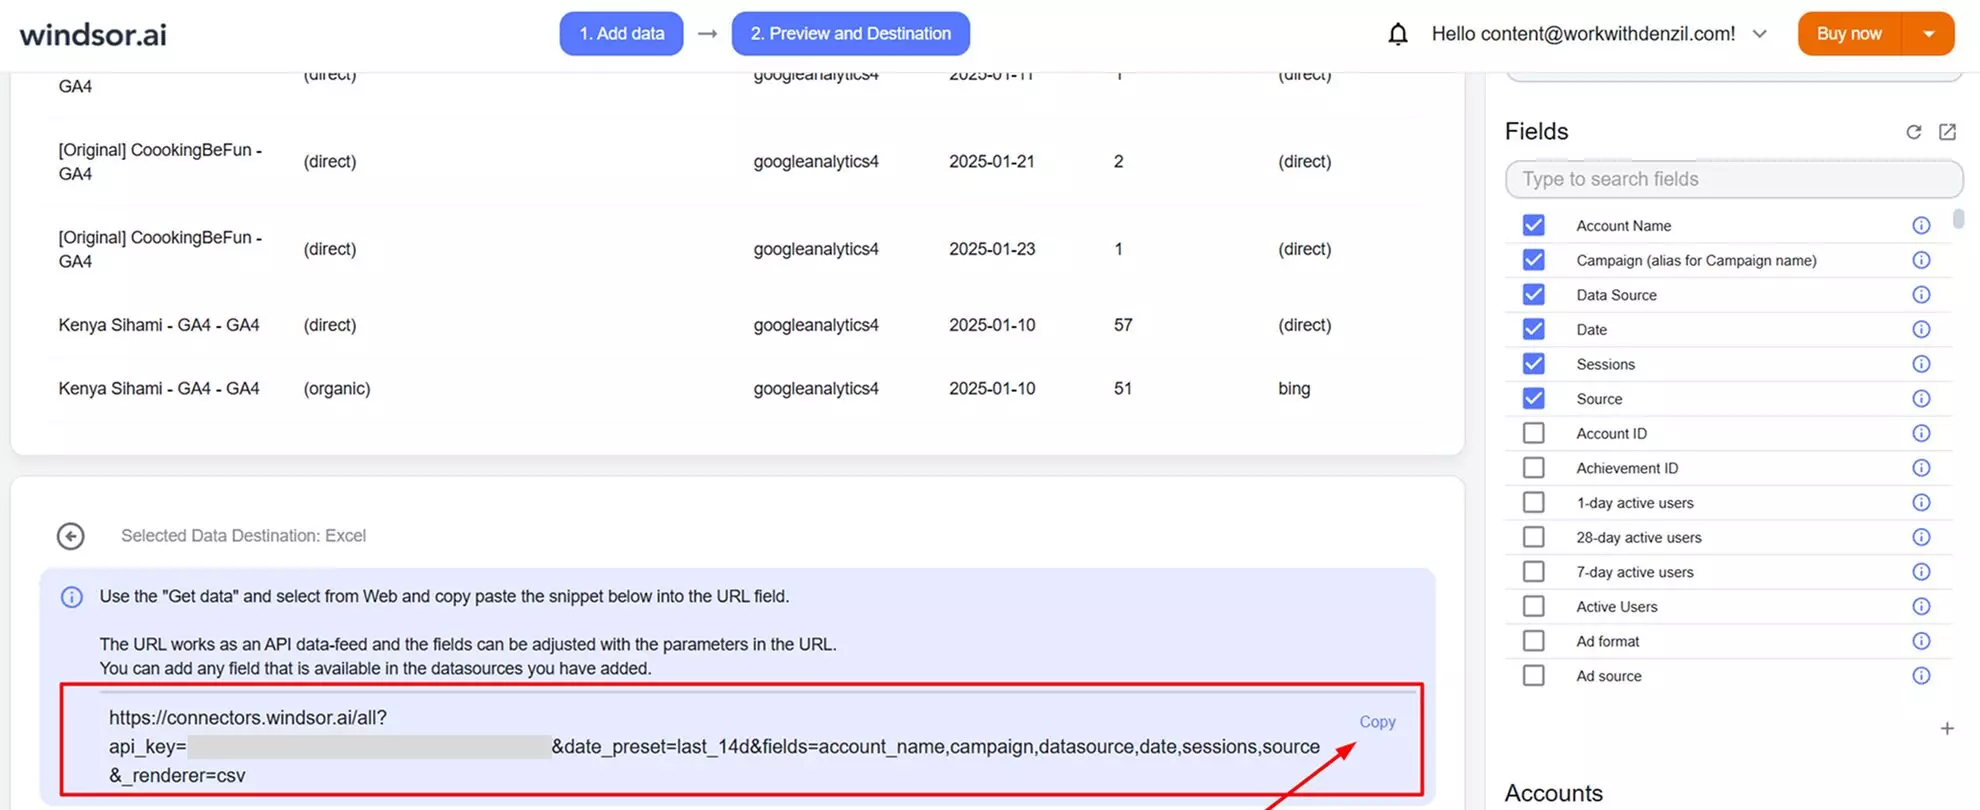Show info for Date field

point(1921,329)
